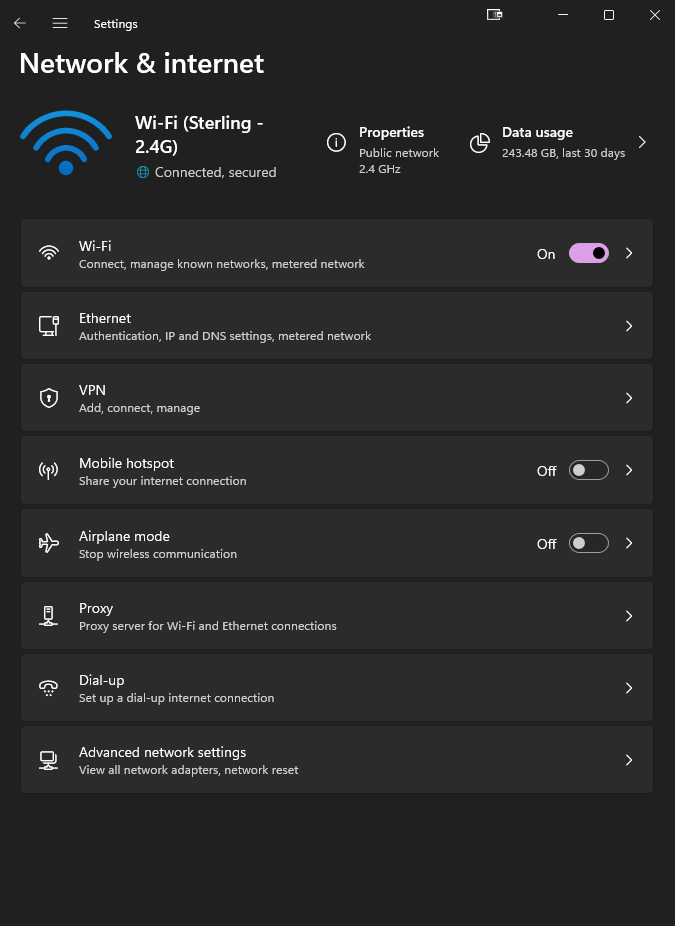Turn off the Wi-Fi toggle
The height and width of the screenshot is (926, 675).
(x=588, y=254)
